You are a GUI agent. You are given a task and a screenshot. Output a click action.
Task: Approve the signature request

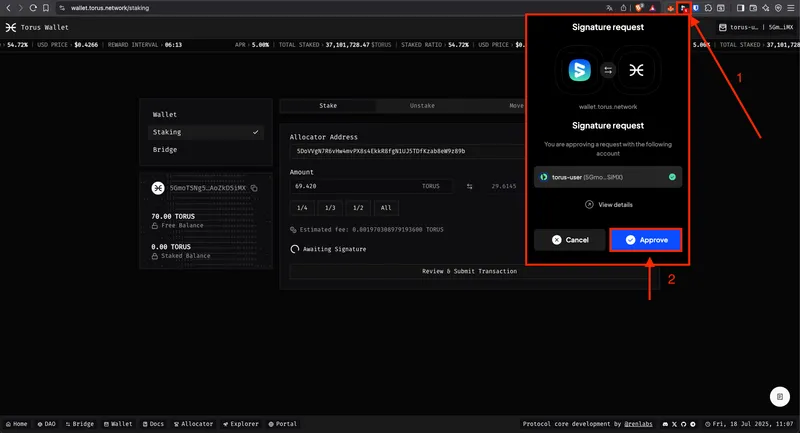645,240
